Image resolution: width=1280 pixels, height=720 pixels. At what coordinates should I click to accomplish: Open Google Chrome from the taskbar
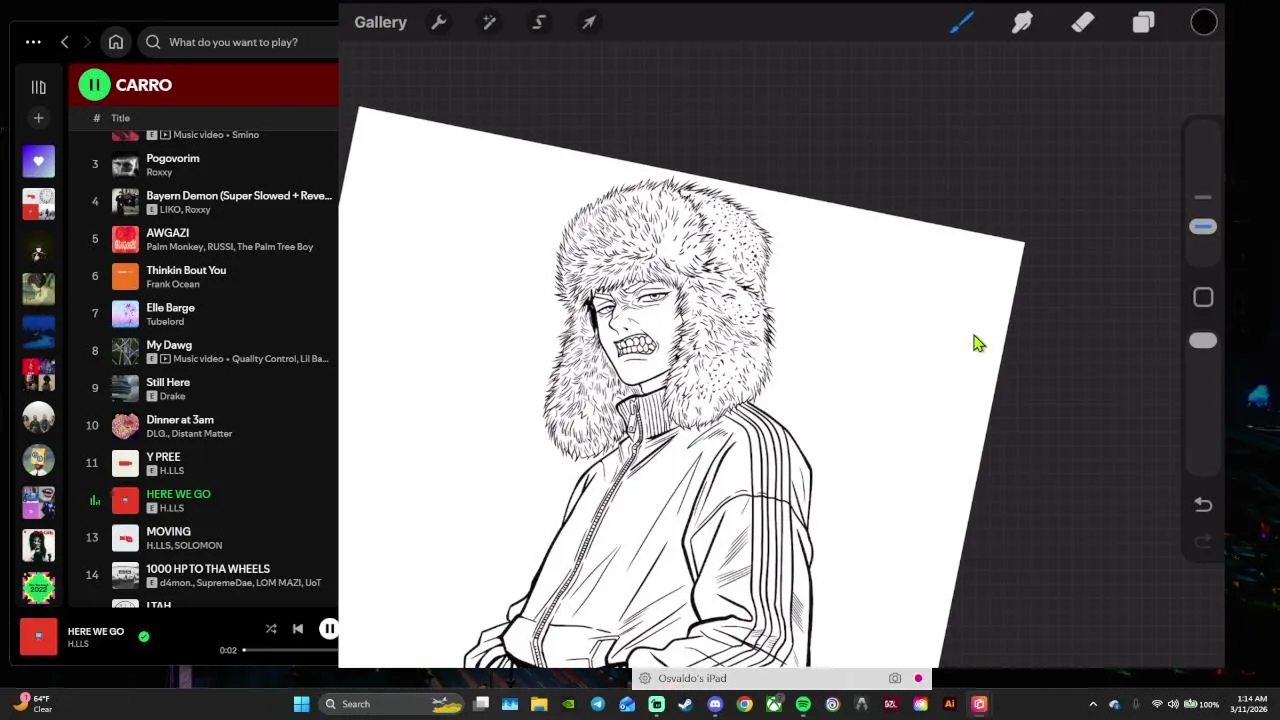(744, 704)
